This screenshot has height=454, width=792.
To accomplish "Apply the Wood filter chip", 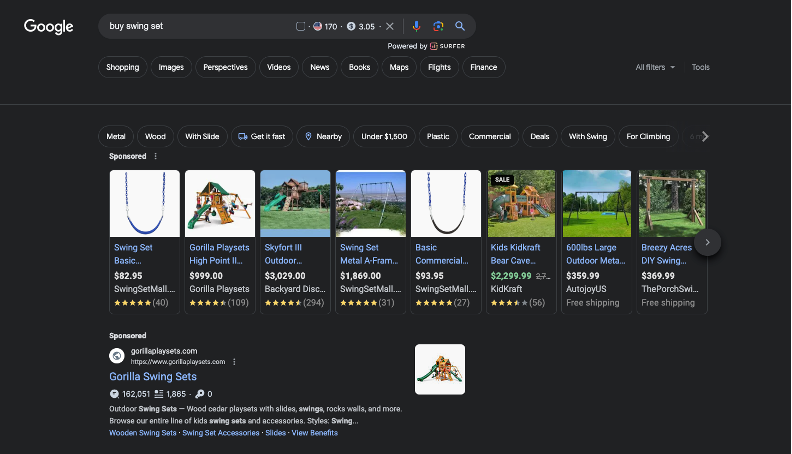I will pyautogui.click(x=156, y=136).
